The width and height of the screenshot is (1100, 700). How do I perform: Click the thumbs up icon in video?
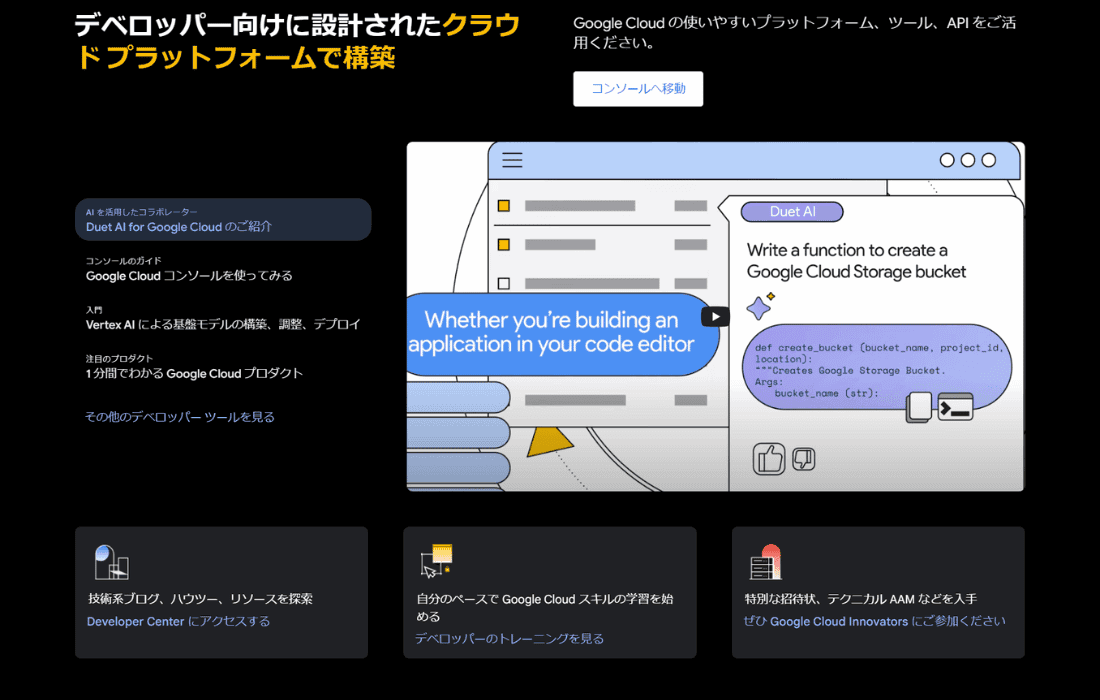coord(769,459)
